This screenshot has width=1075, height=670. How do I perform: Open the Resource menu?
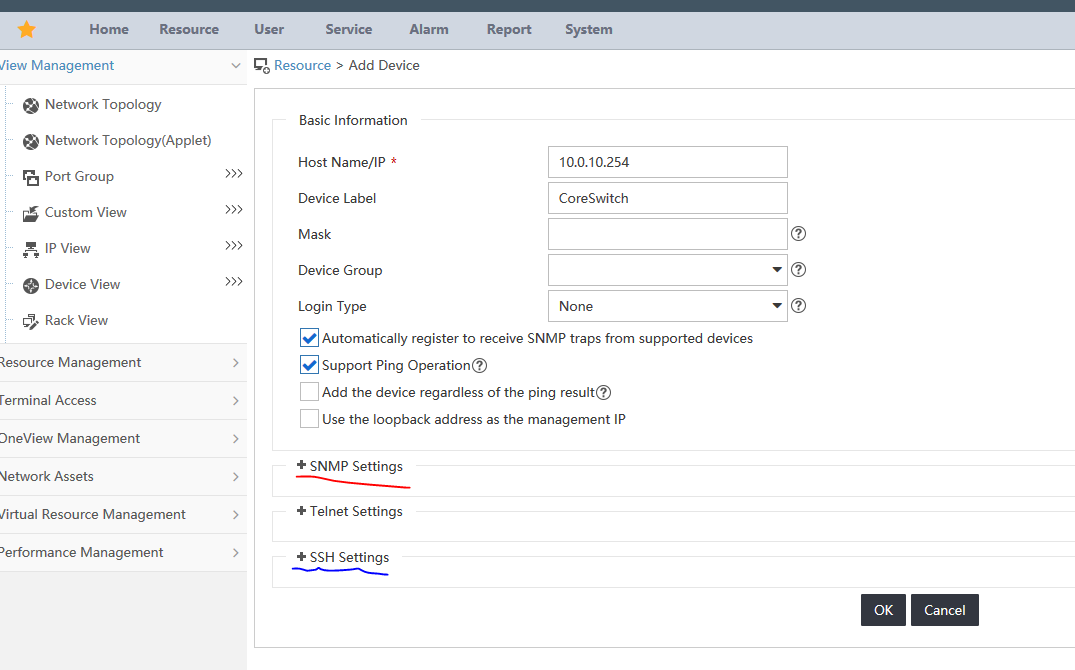189,29
